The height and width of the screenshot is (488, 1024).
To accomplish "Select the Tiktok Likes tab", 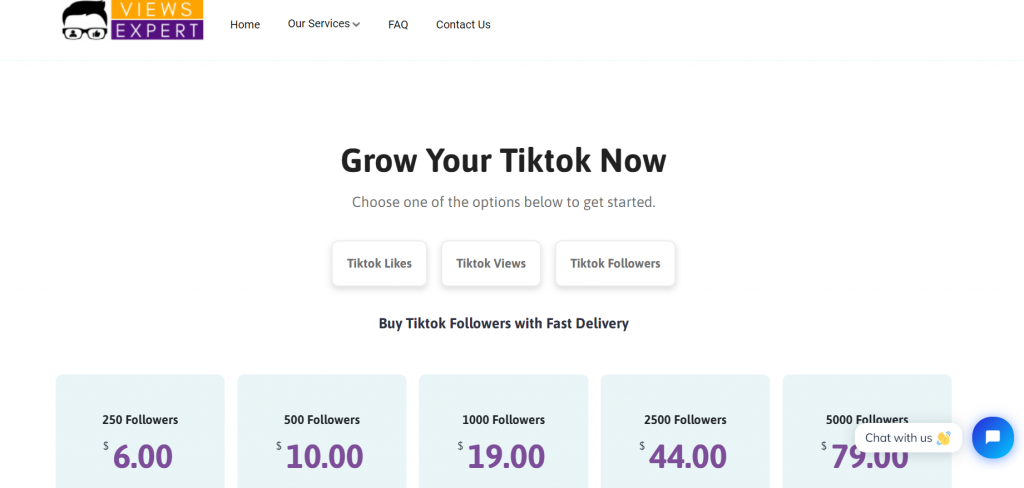I will point(379,263).
